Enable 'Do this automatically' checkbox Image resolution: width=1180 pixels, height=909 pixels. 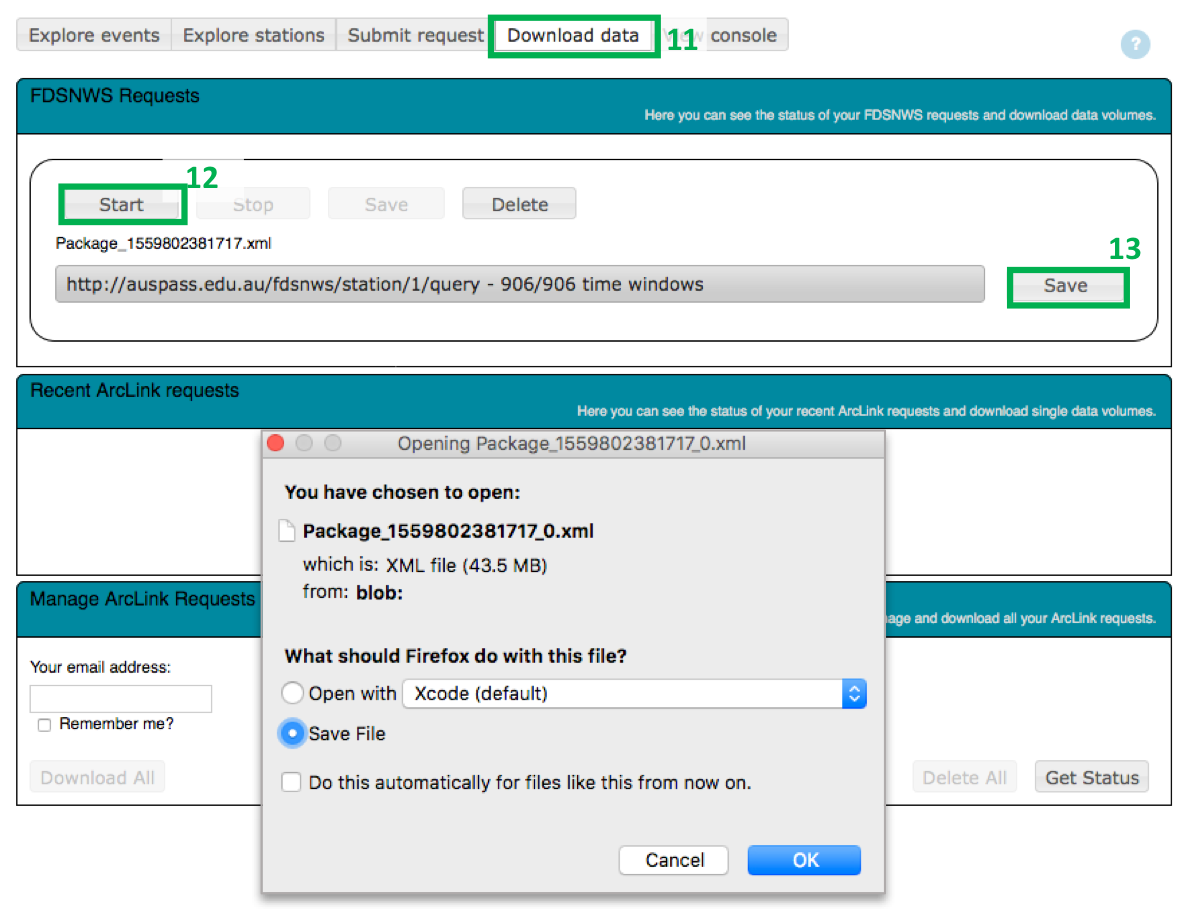click(291, 783)
